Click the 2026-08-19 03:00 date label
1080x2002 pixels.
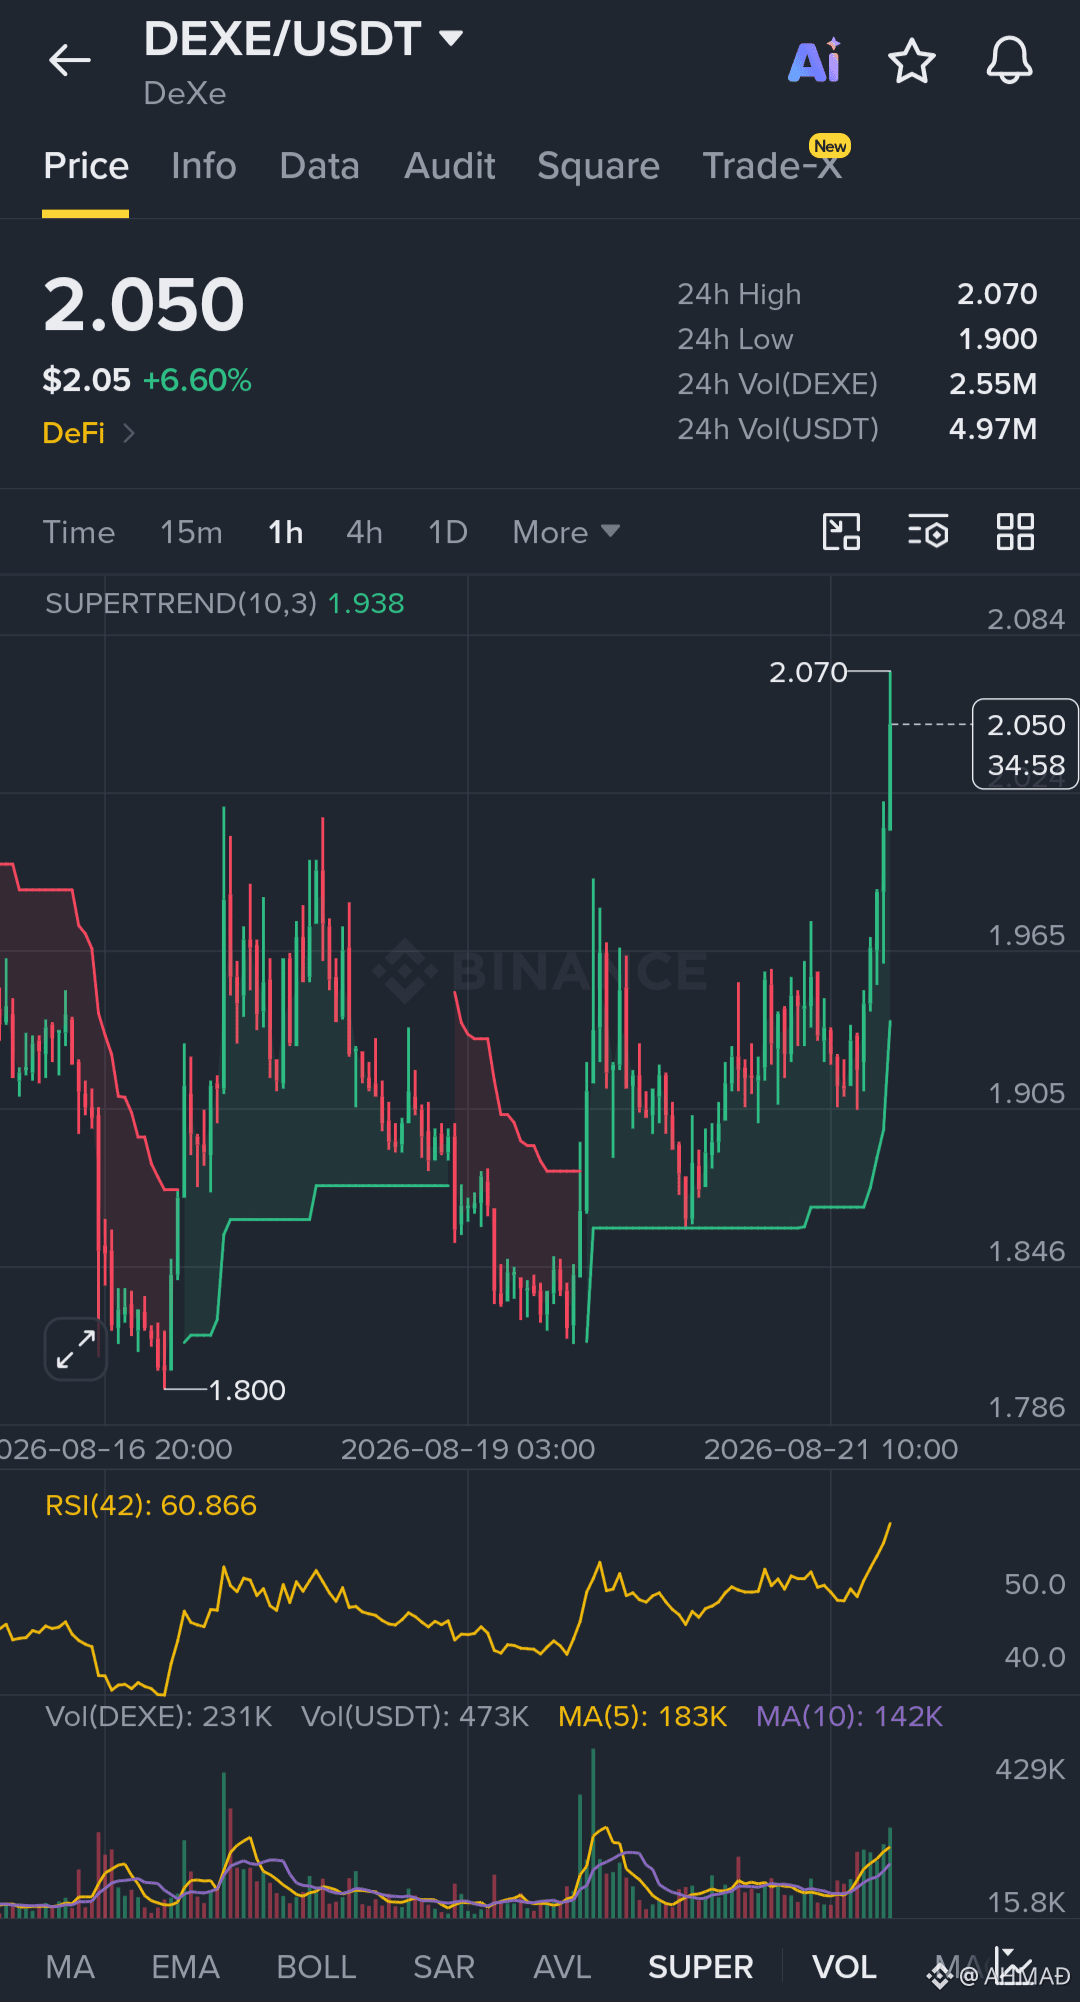pos(468,1449)
